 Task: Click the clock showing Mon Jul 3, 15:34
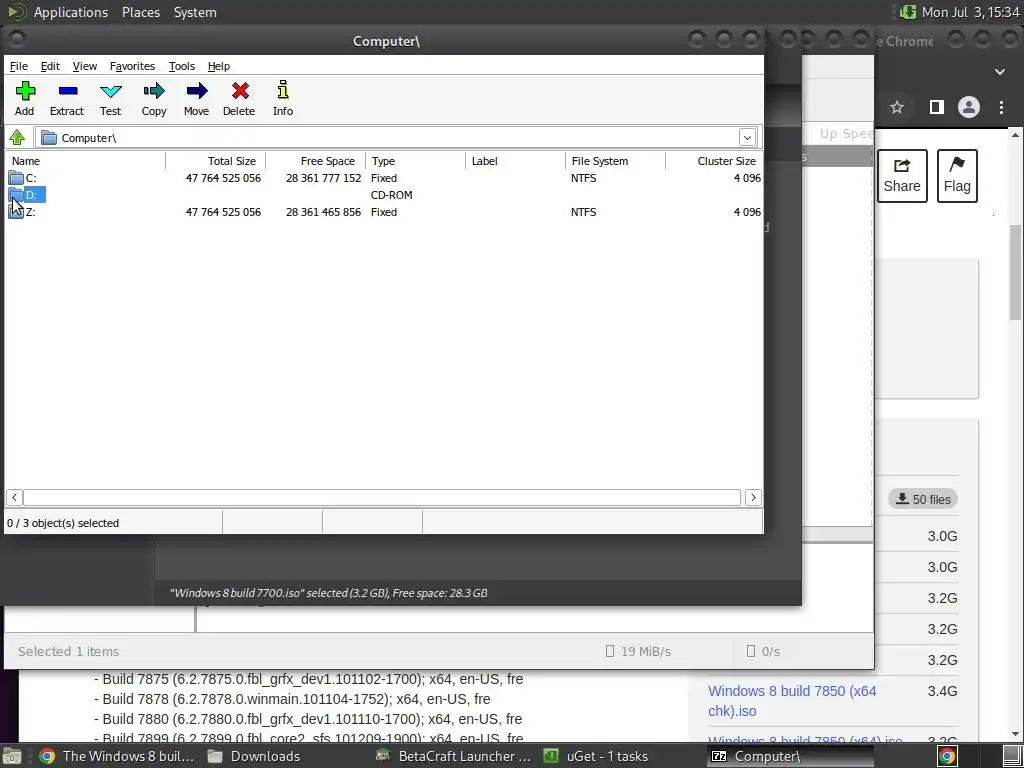click(970, 12)
